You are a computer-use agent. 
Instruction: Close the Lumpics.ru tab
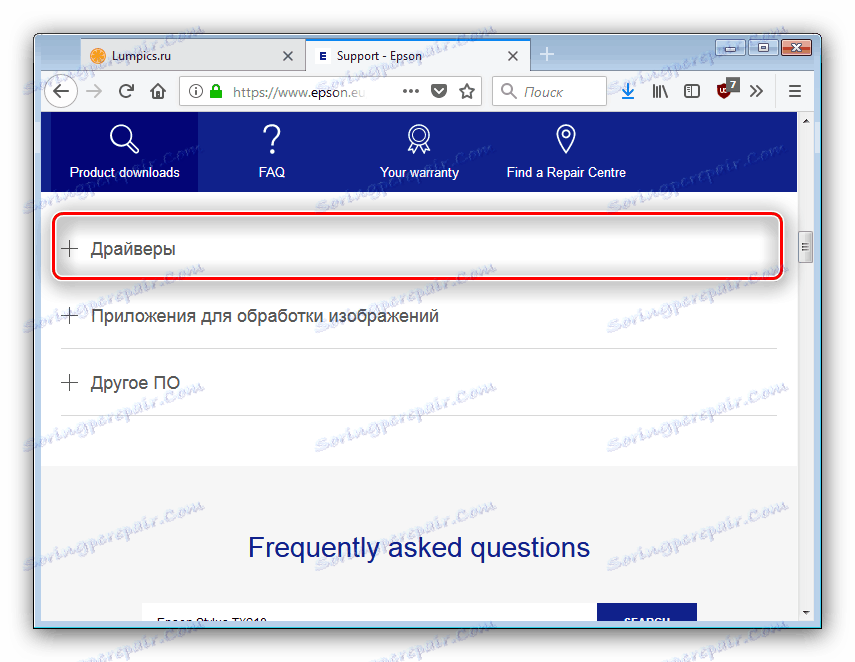click(x=288, y=56)
